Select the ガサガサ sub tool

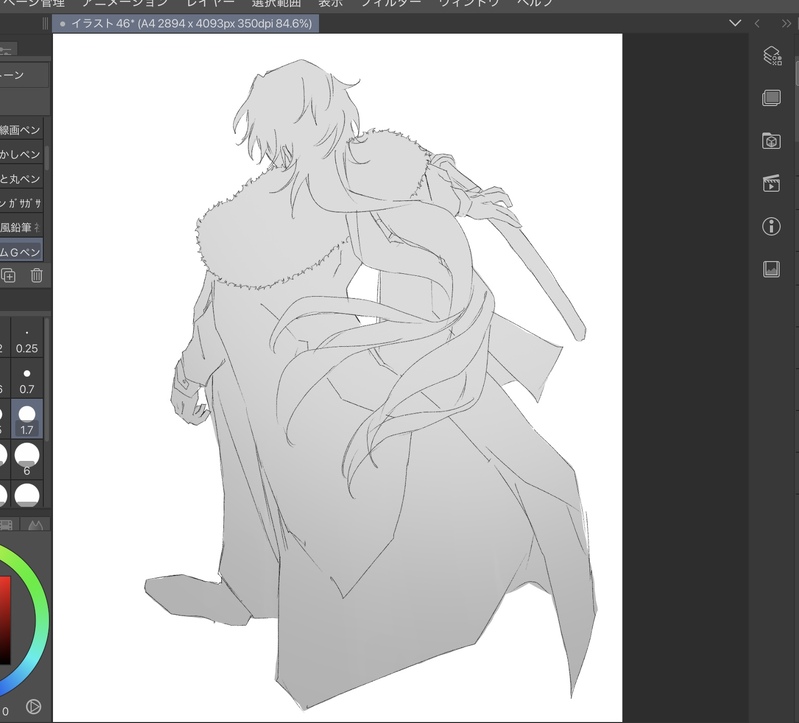point(21,203)
